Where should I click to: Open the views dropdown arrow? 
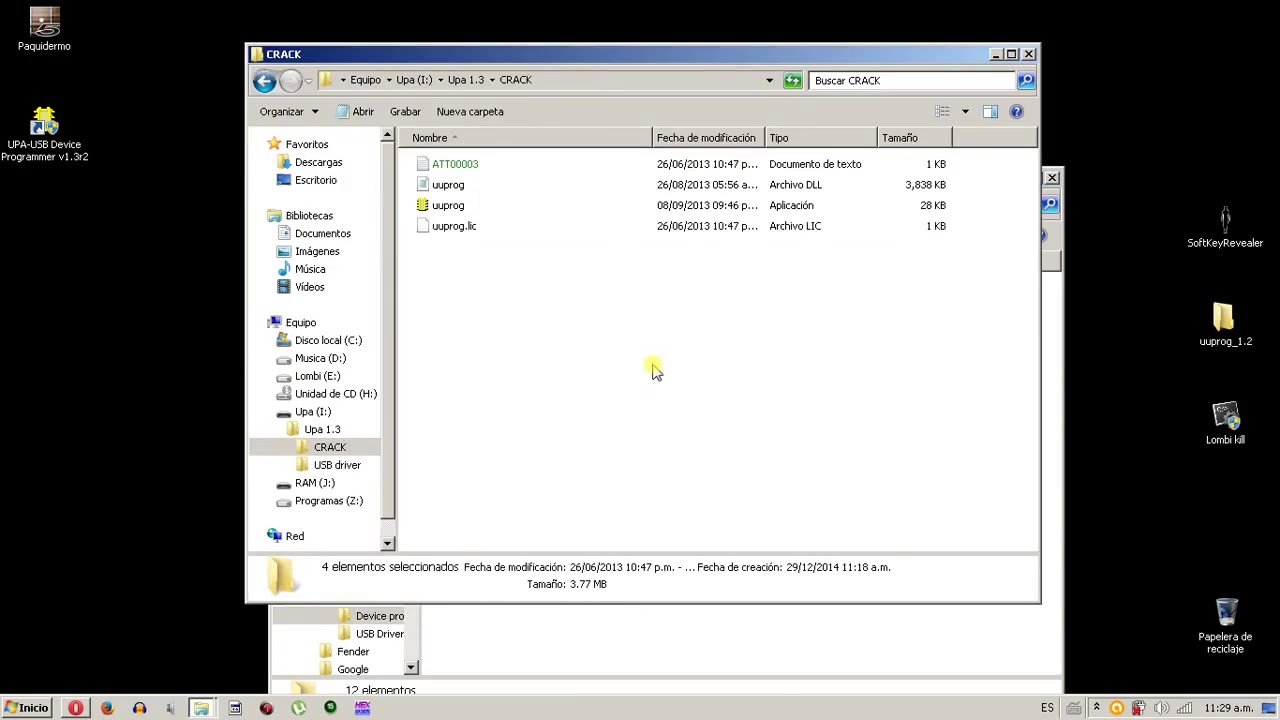[x=965, y=112]
